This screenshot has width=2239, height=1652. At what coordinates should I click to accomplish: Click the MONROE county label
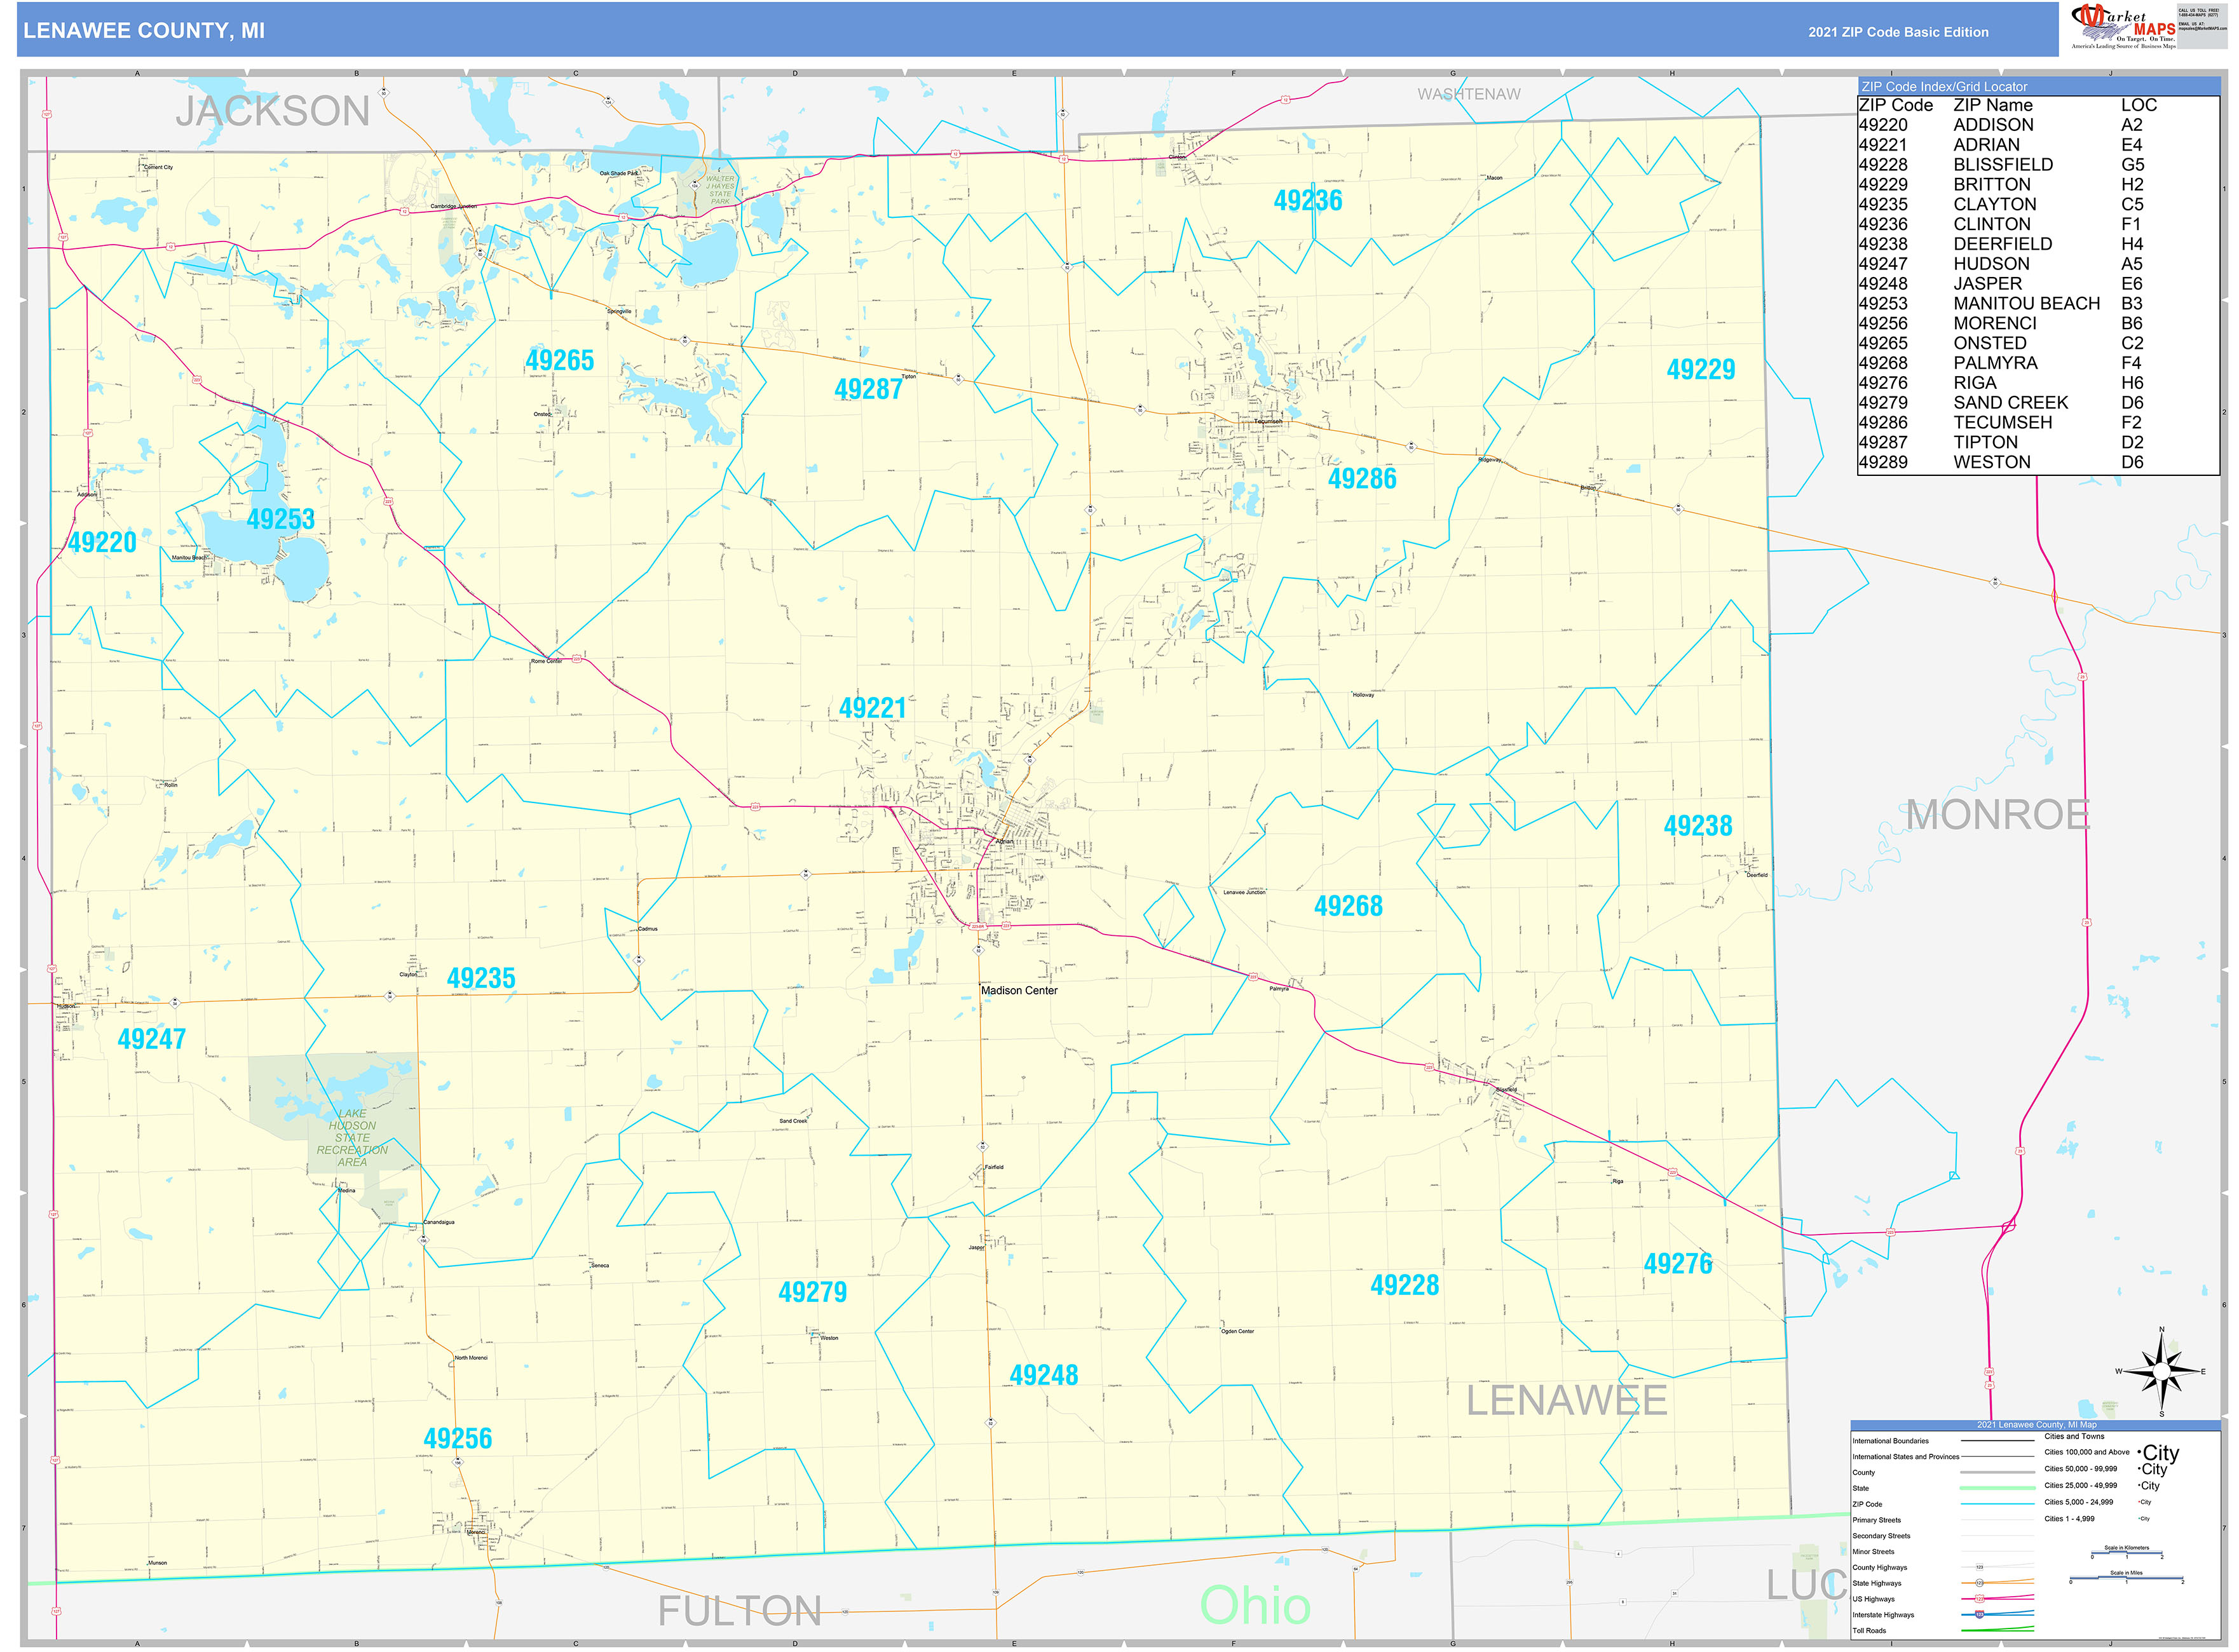tap(1998, 815)
